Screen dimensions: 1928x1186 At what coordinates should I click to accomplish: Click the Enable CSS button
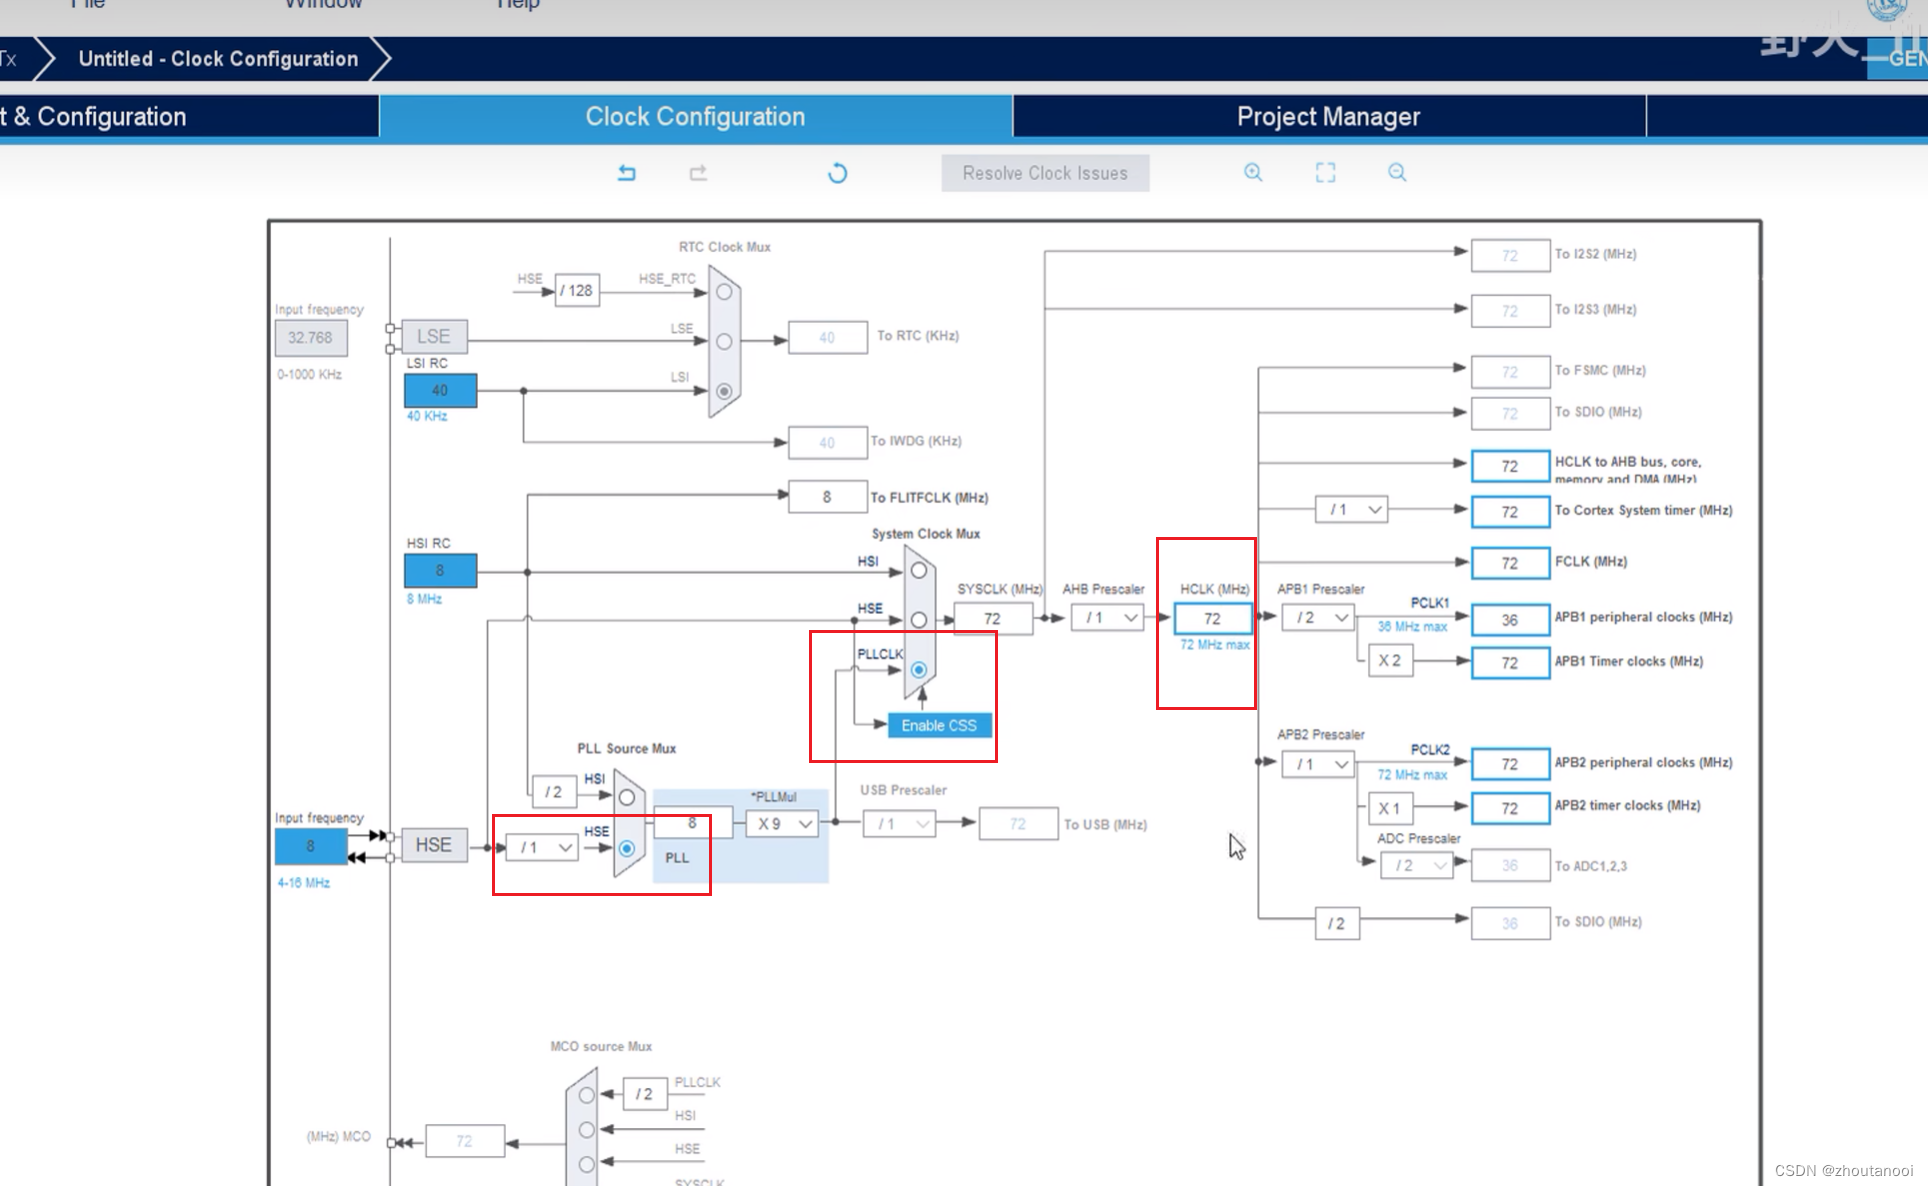point(939,725)
